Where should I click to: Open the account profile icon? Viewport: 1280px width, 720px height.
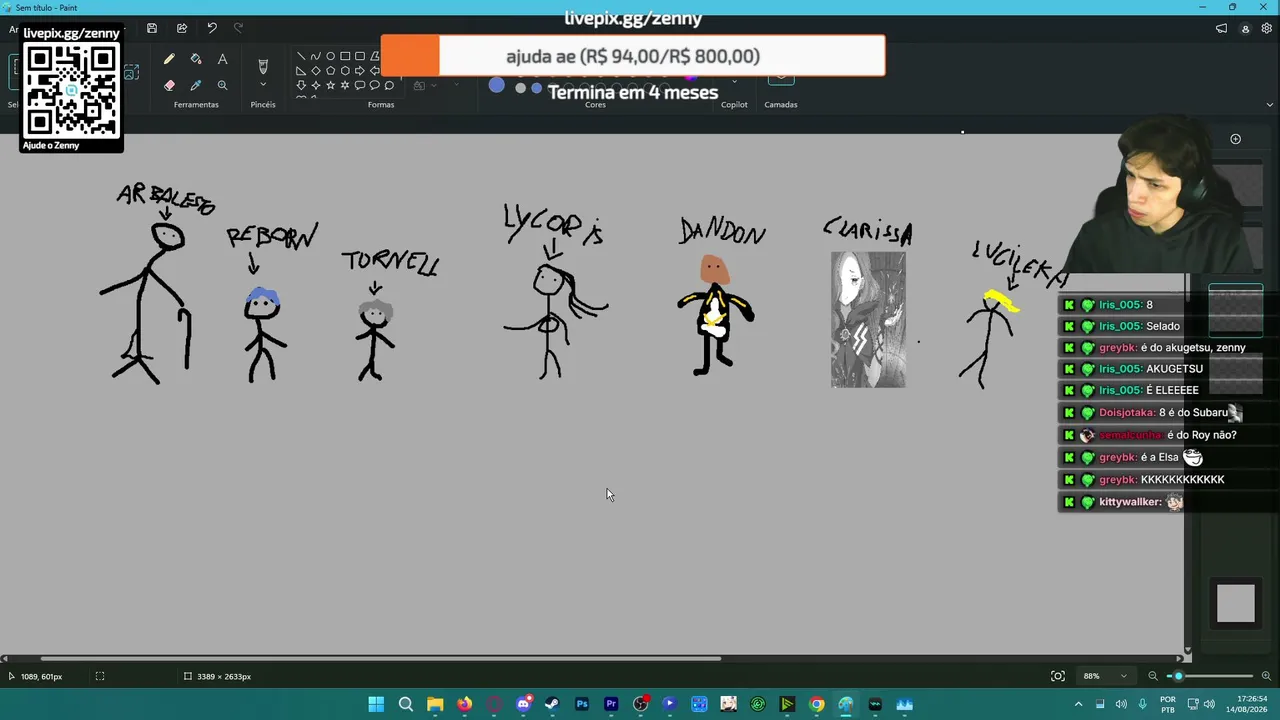point(1245,29)
